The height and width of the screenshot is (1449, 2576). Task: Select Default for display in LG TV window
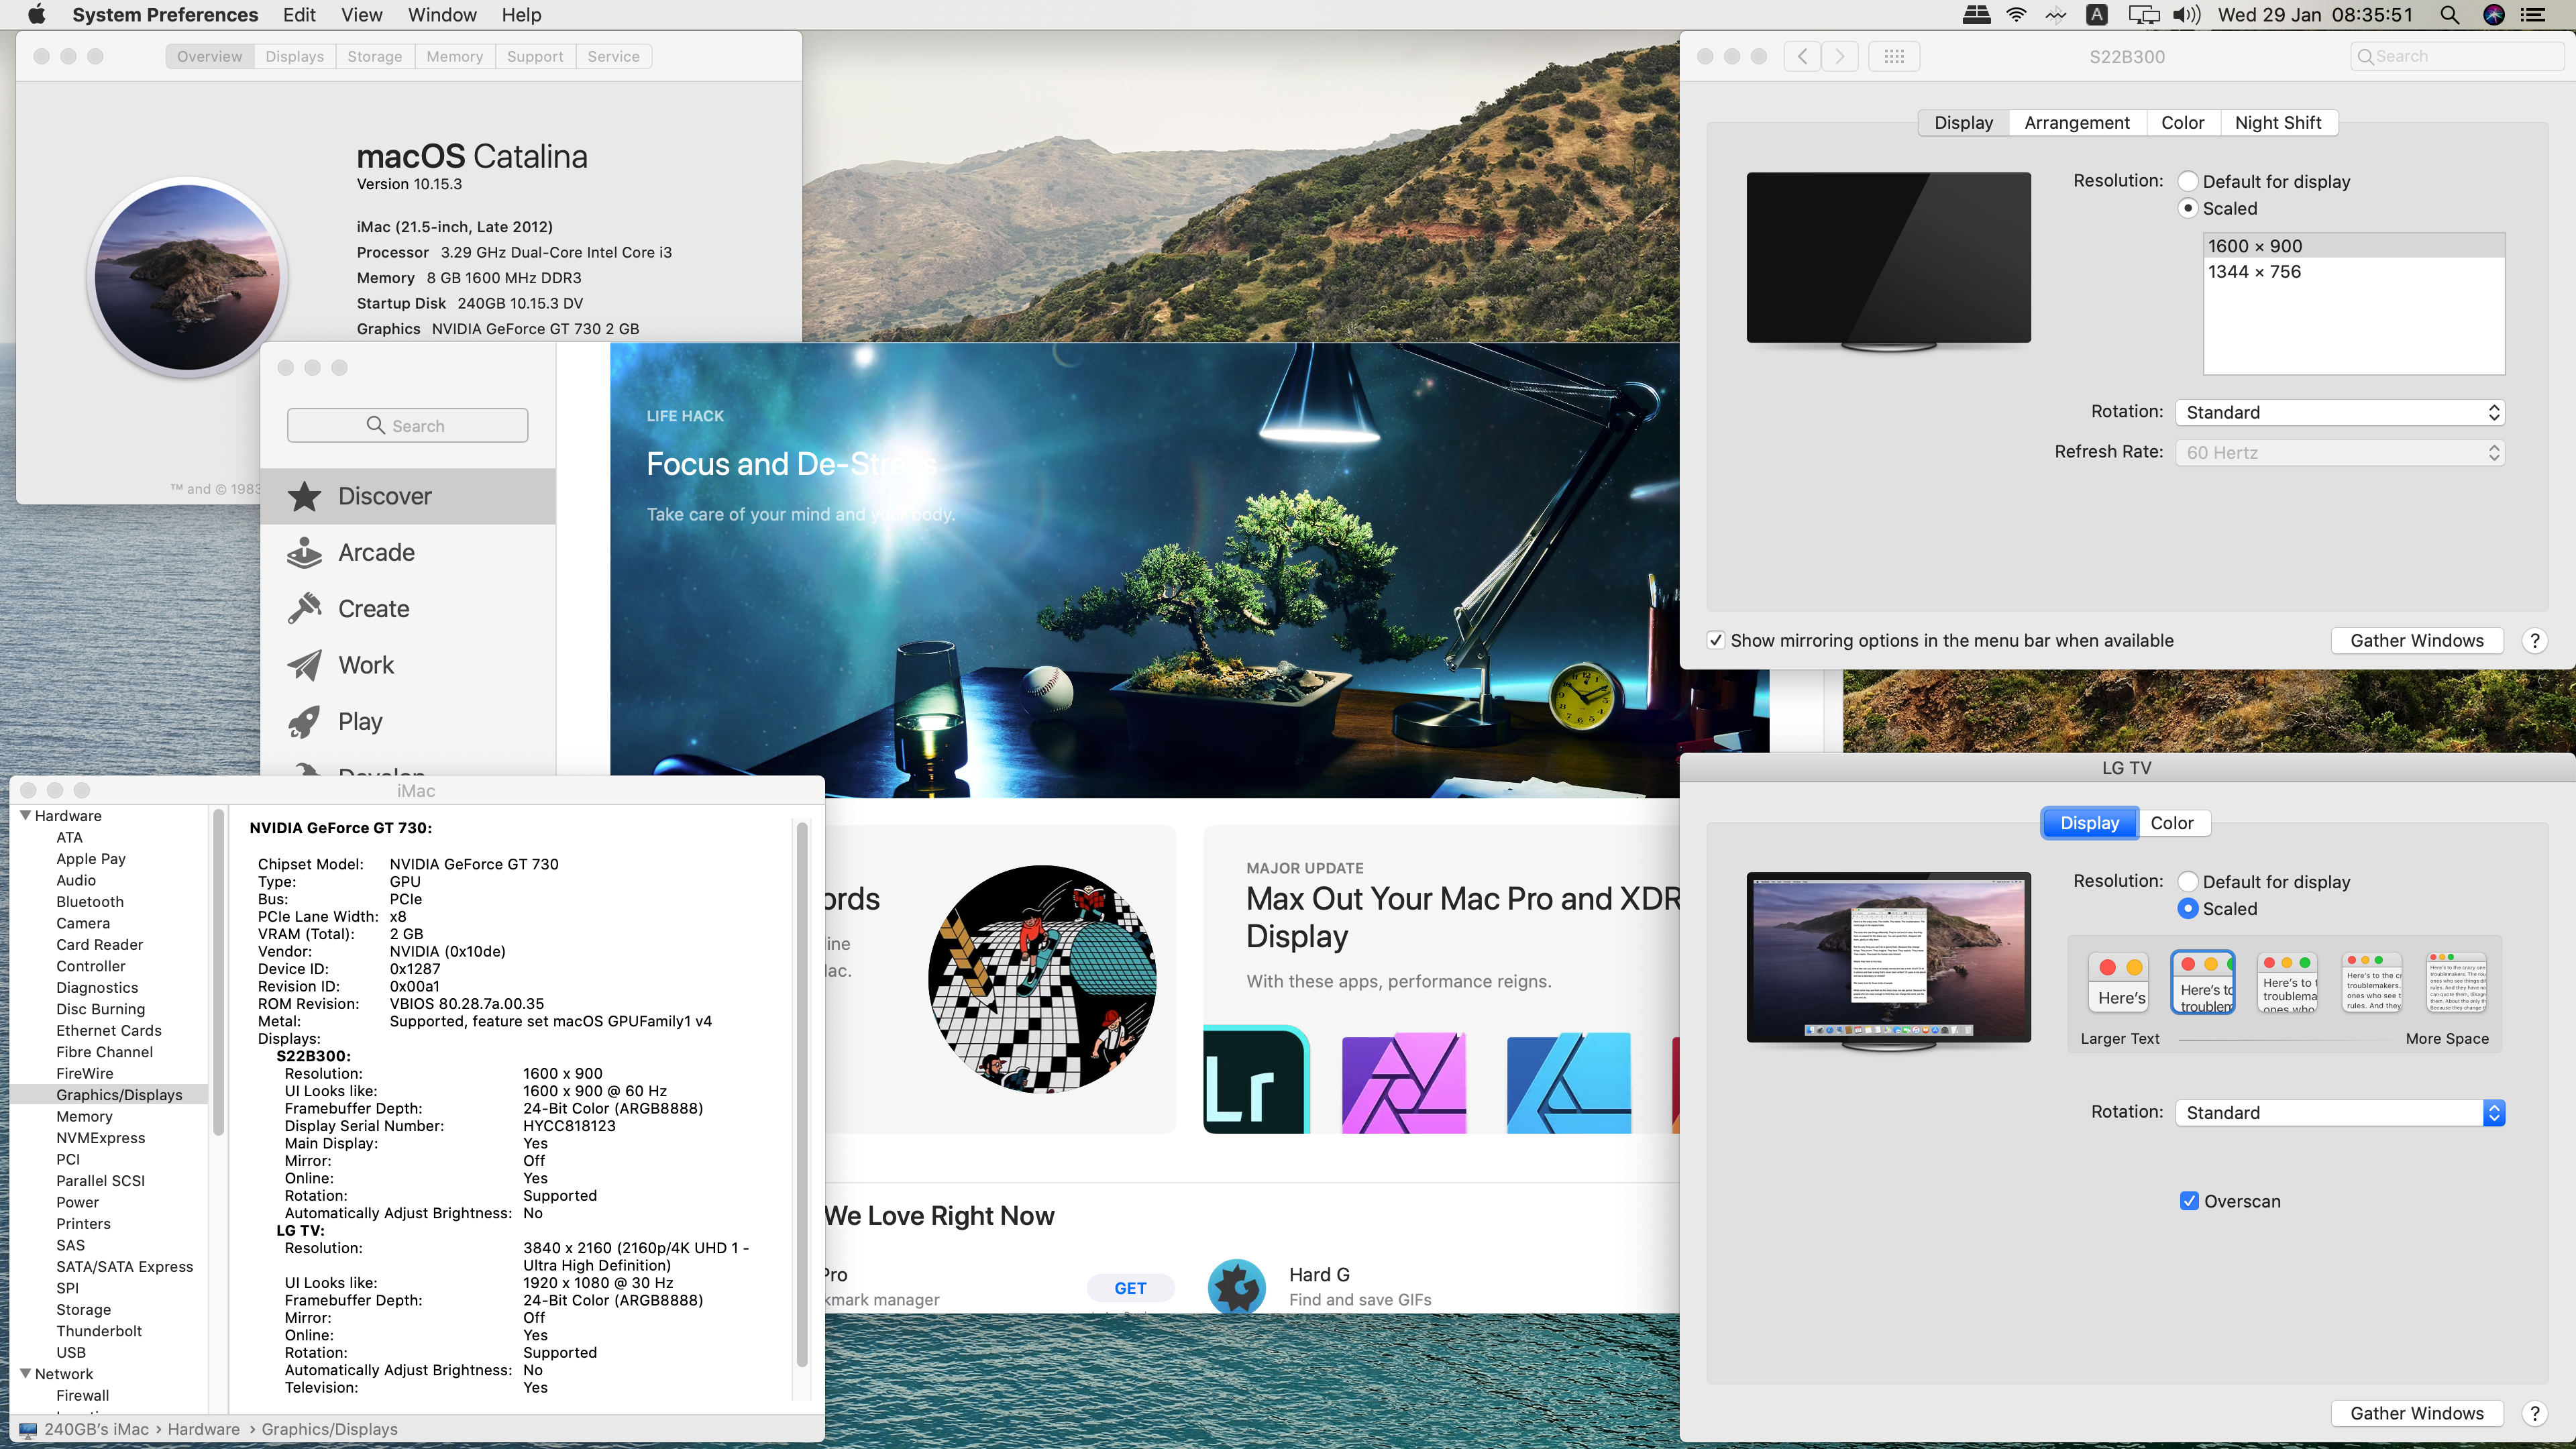pyautogui.click(x=2188, y=881)
